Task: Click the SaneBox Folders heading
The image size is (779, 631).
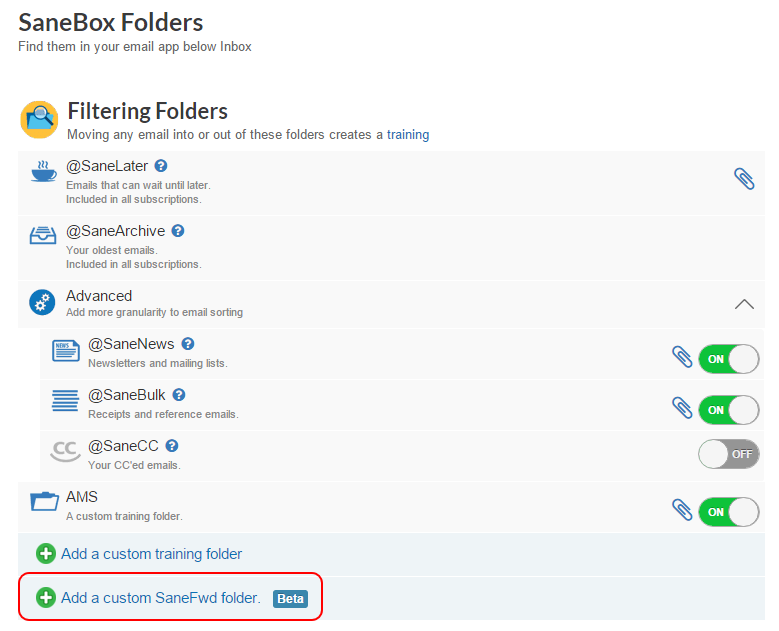Action: [111, 22]
